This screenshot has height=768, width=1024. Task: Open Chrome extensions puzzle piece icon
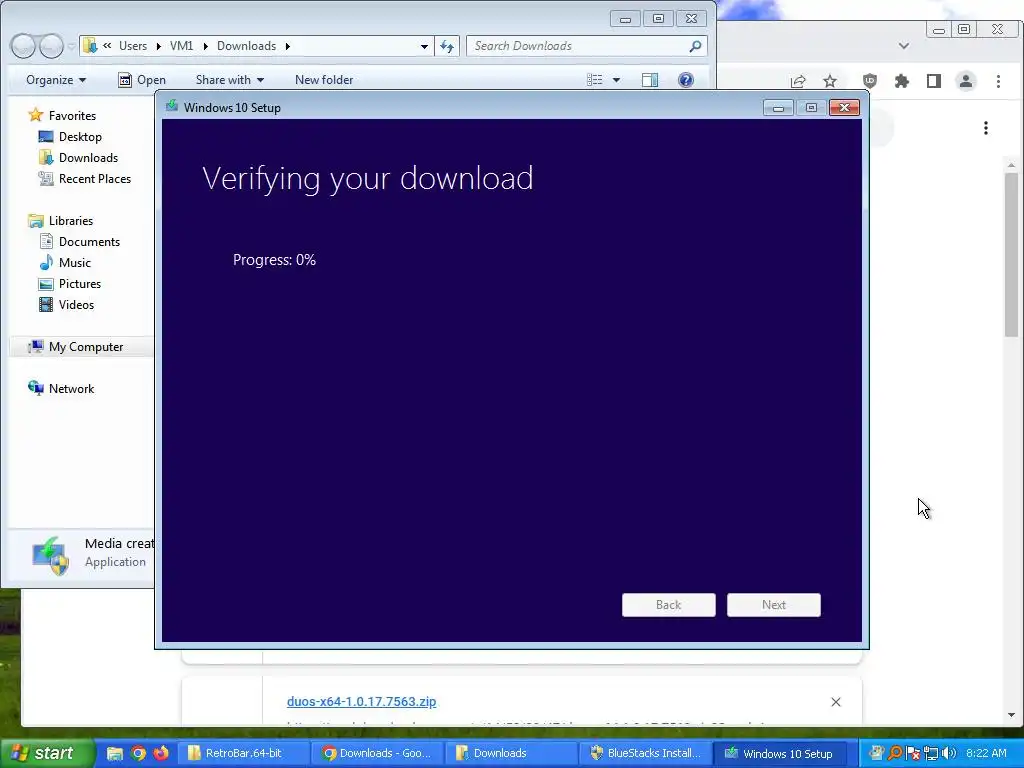click(901, 81)
